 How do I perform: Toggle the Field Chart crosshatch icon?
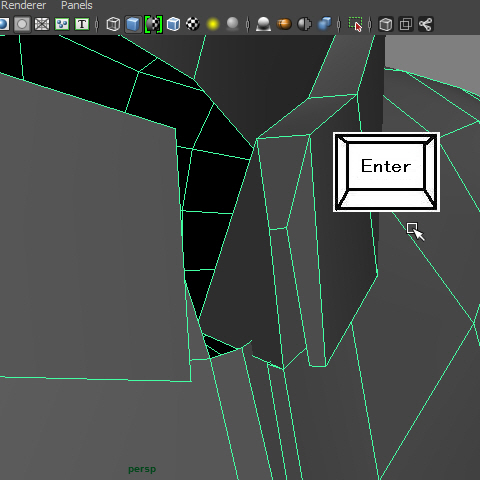coord(42,24)
